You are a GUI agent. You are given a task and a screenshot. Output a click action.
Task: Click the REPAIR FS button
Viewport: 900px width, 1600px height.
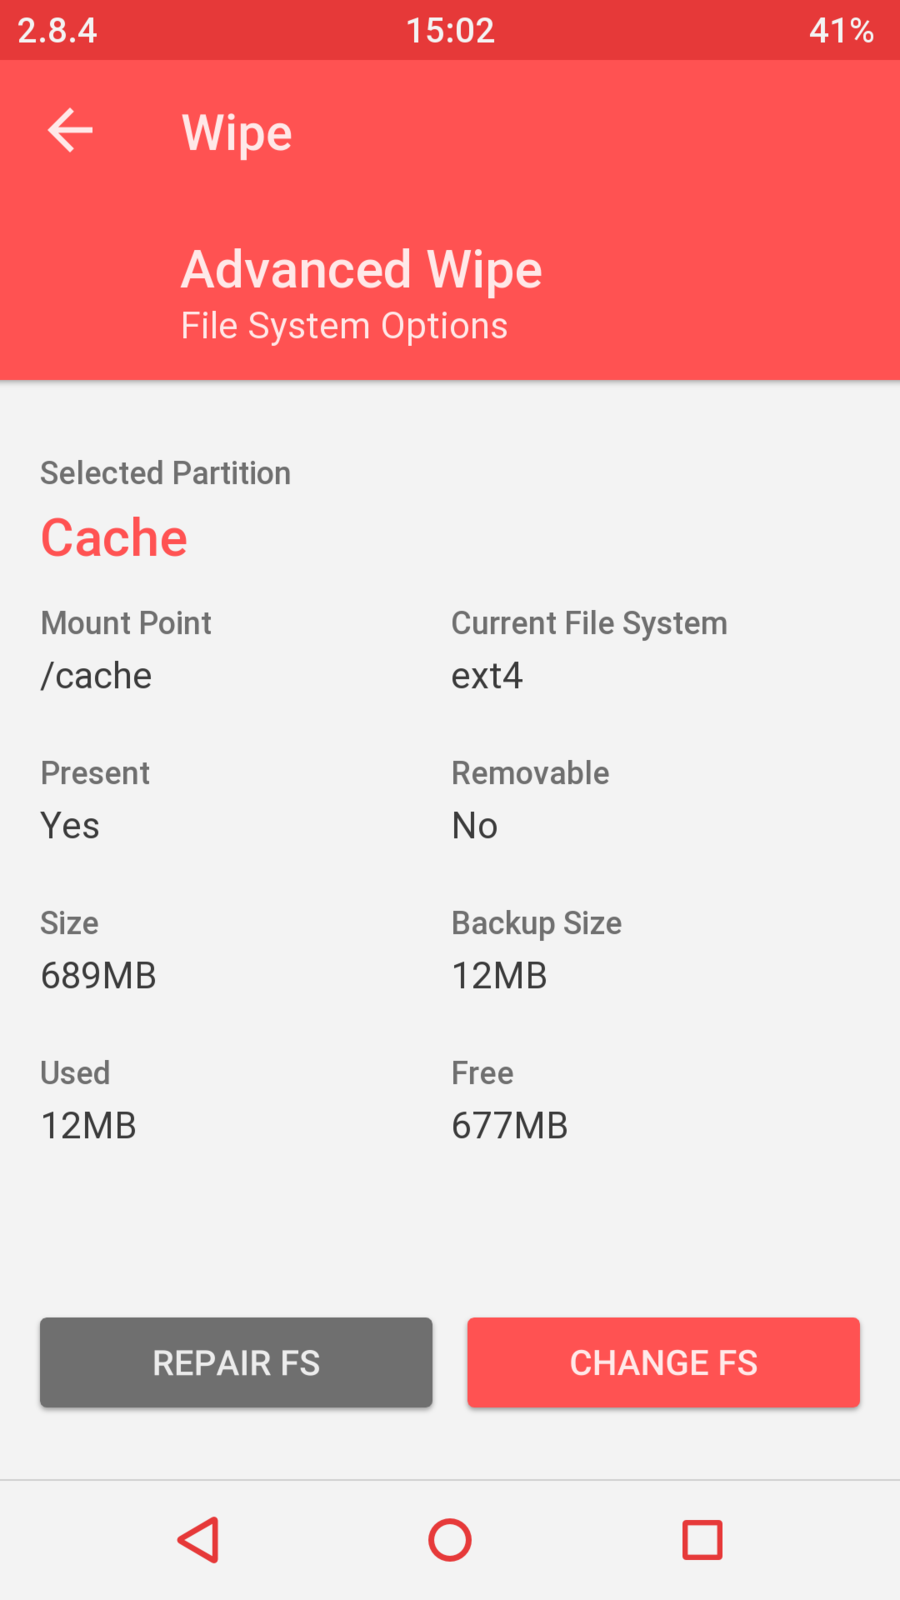236,1362
